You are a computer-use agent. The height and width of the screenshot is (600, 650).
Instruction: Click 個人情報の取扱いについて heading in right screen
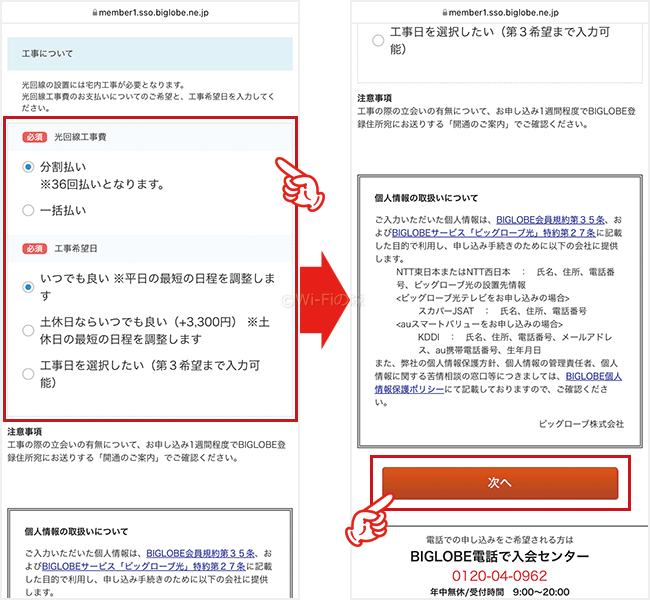coord(426,198)
